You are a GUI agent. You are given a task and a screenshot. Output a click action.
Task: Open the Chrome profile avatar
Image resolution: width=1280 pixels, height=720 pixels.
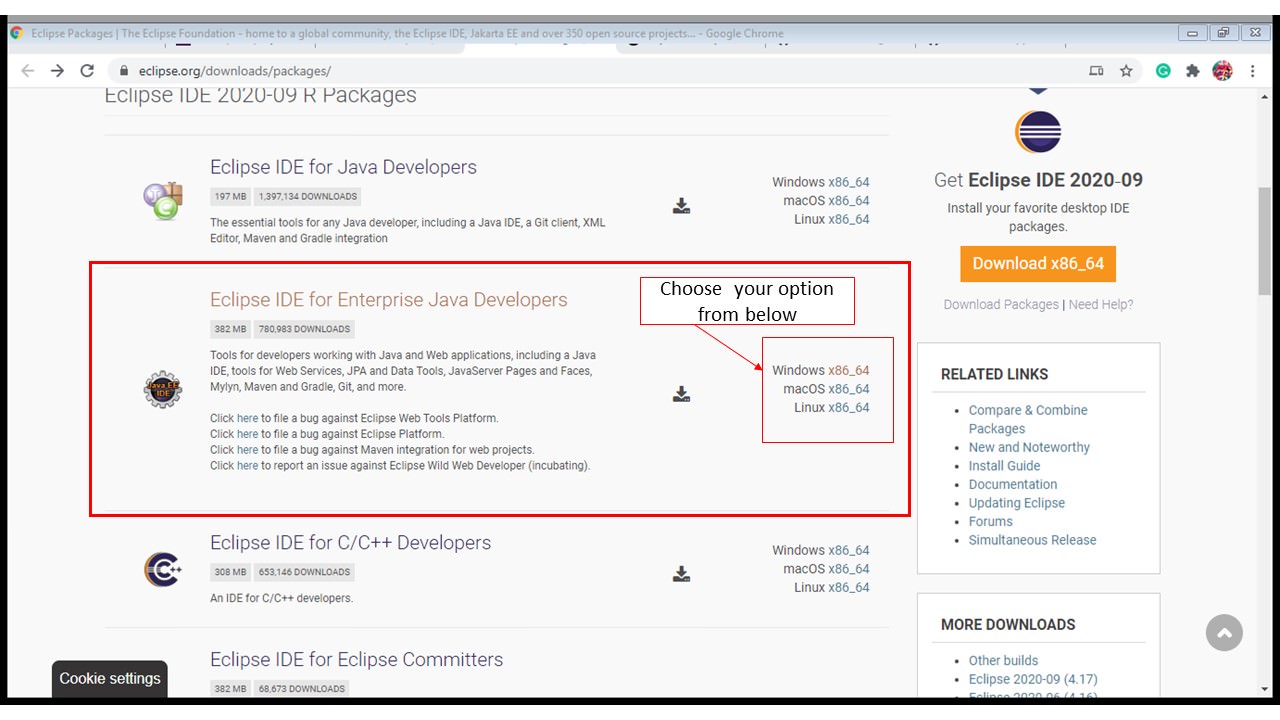[1222, 71]
